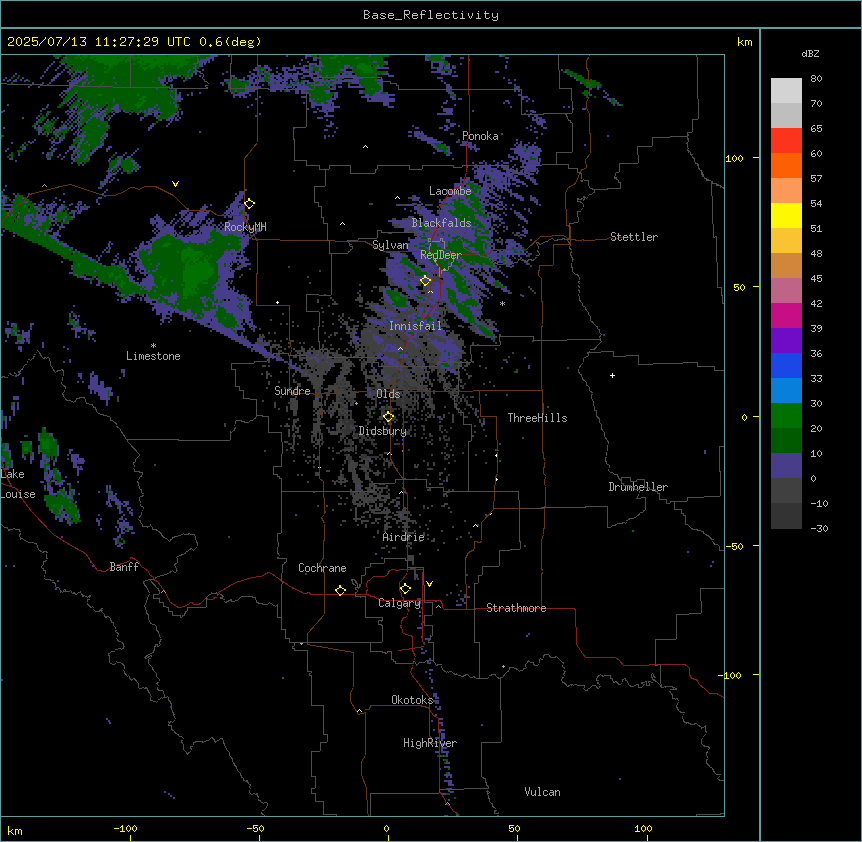Click the Base_Reflectivity title text
The width and height of the screenshot is (862, 842).
[x=431, y=15]
